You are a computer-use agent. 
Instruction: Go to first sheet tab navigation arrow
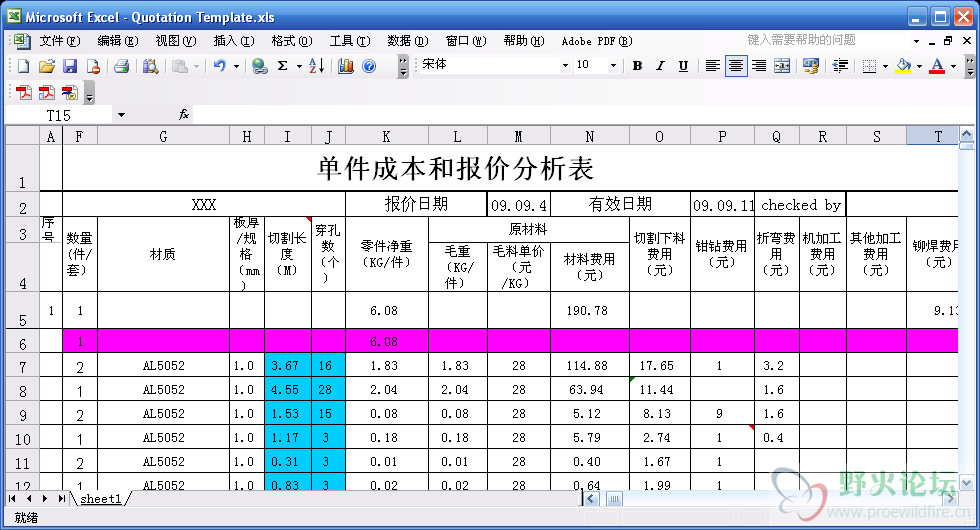point(12,498)
